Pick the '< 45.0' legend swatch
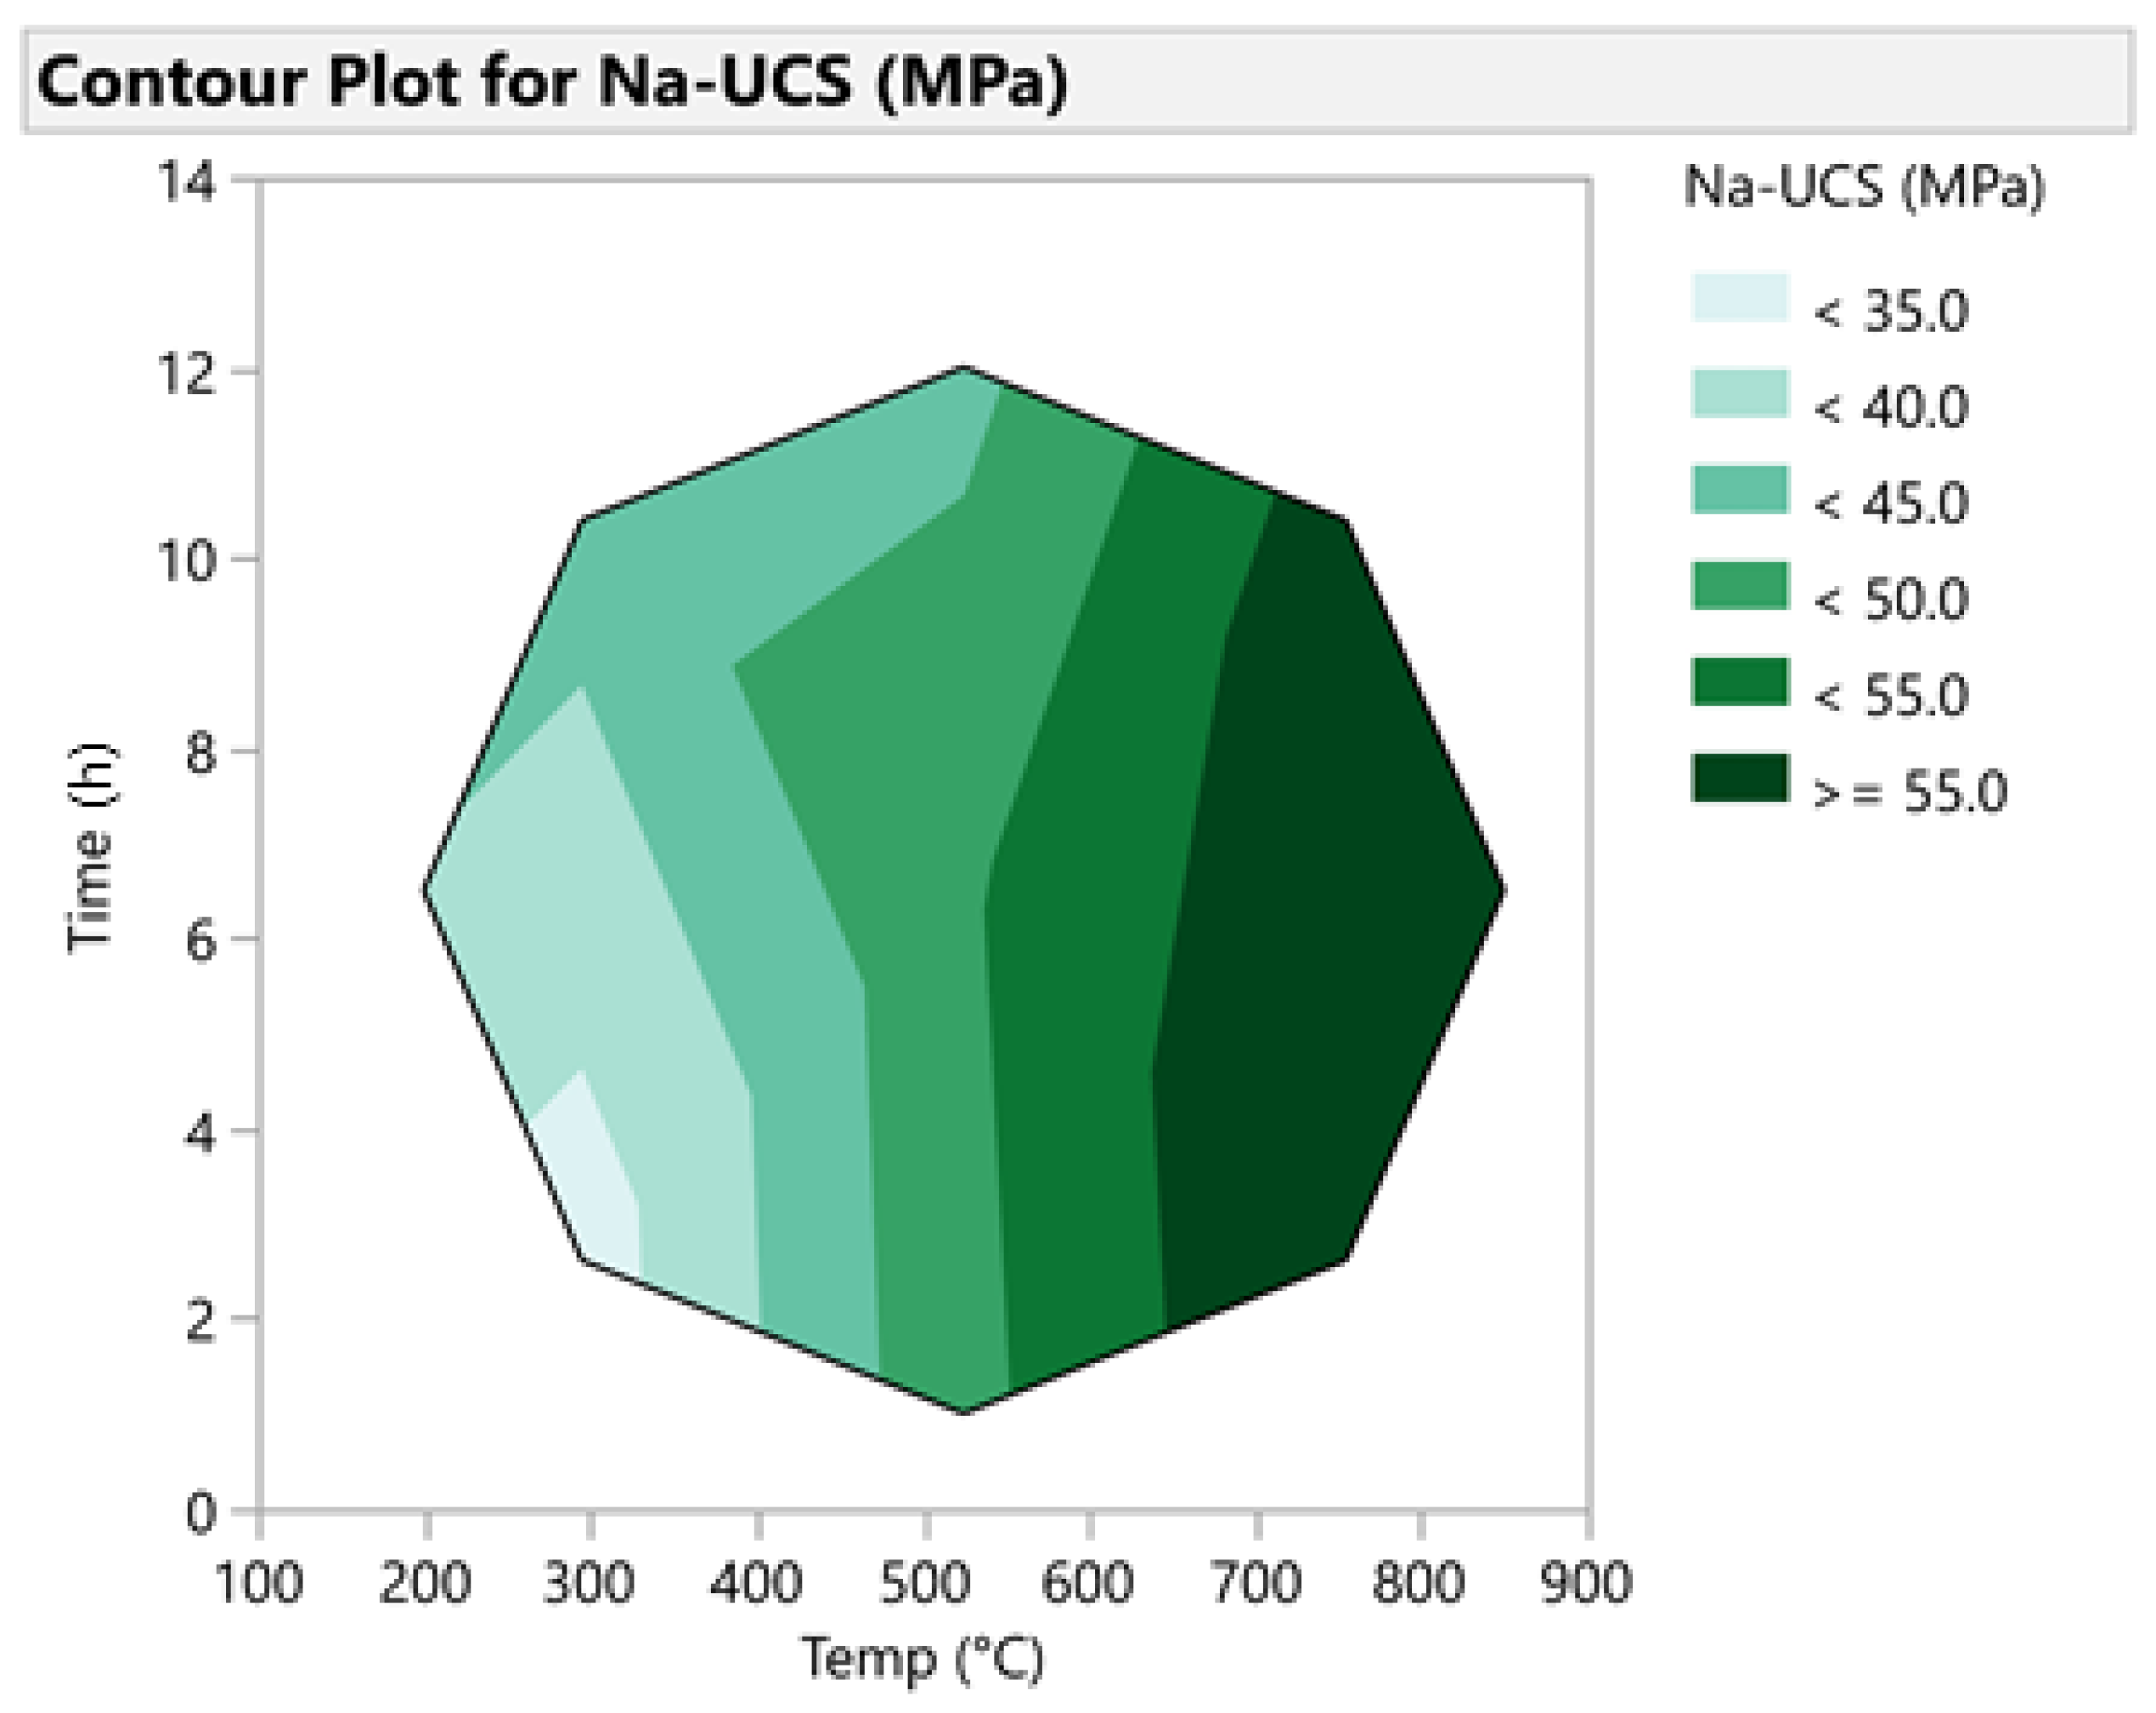This screenshot has width=2156, height=1713. [x=1739, y=490]
